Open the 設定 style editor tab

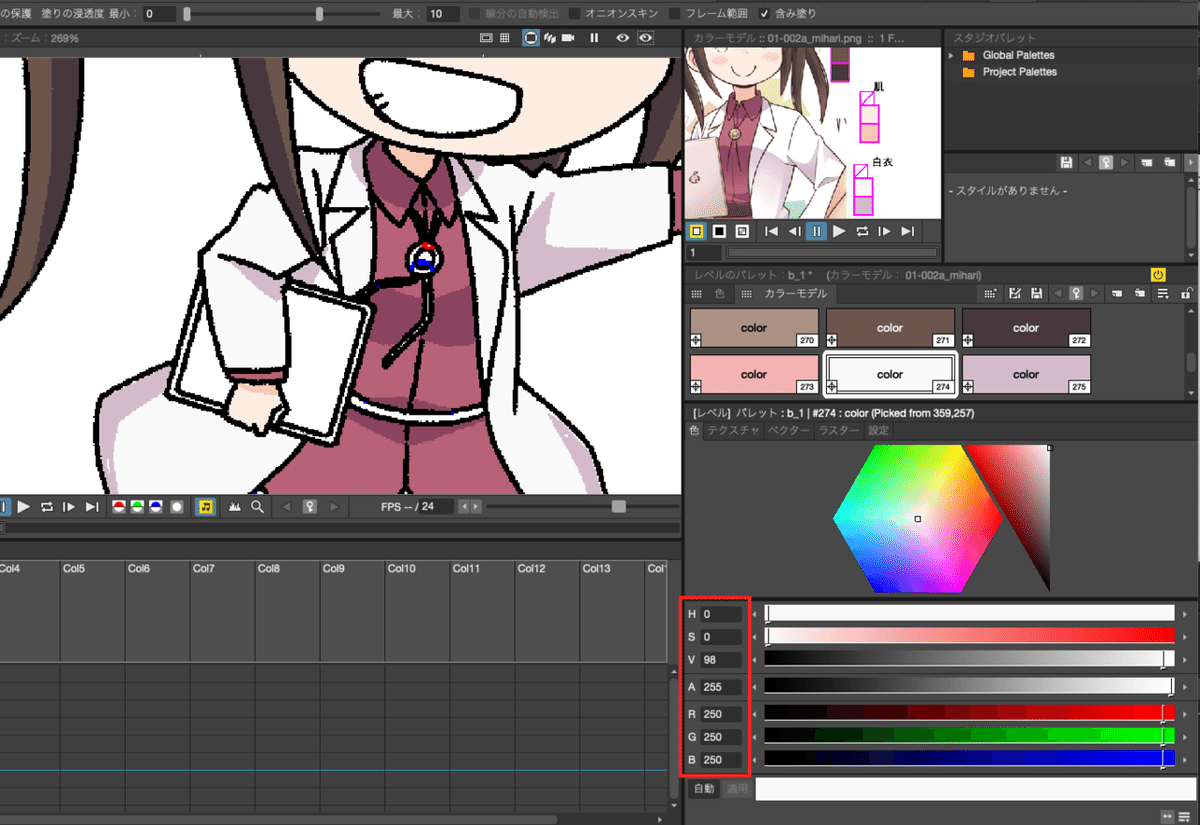point(878,431)
